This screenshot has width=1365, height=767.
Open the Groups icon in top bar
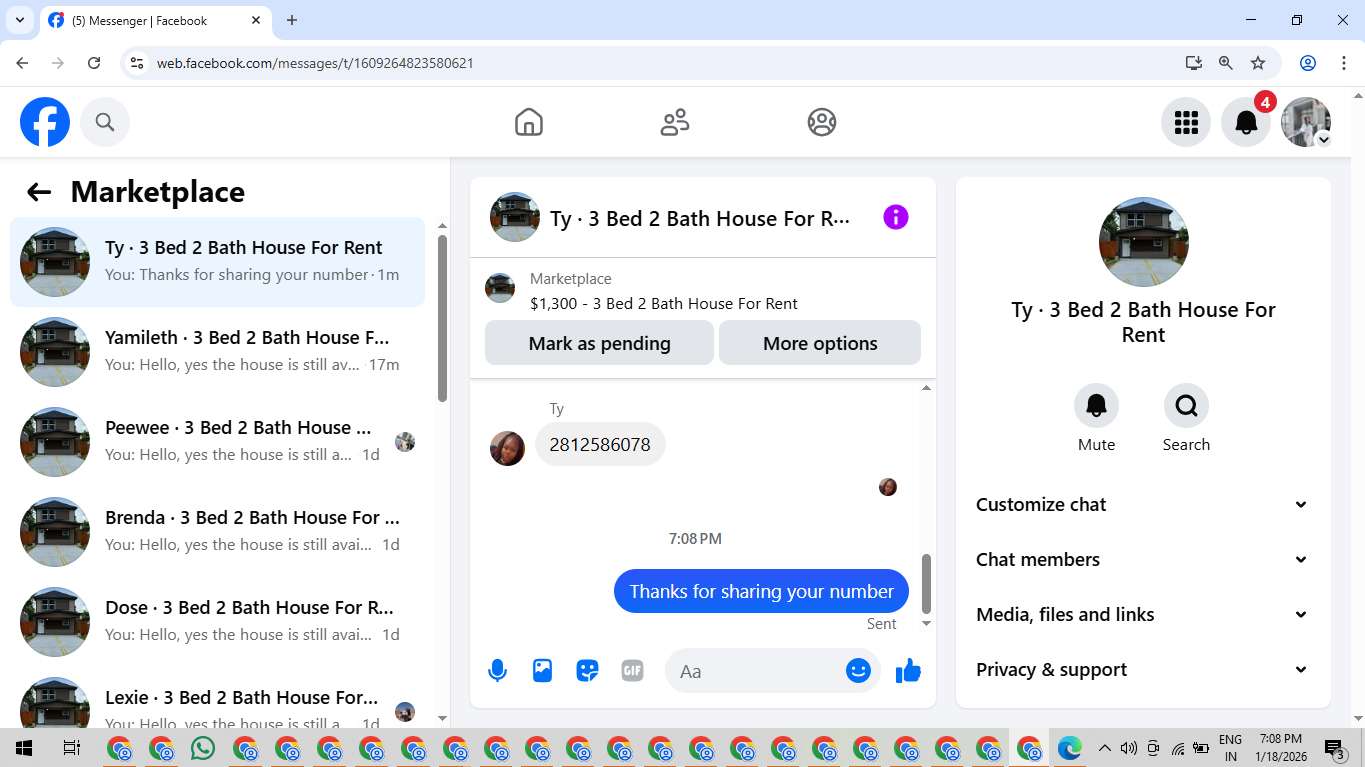coord(822,122)
